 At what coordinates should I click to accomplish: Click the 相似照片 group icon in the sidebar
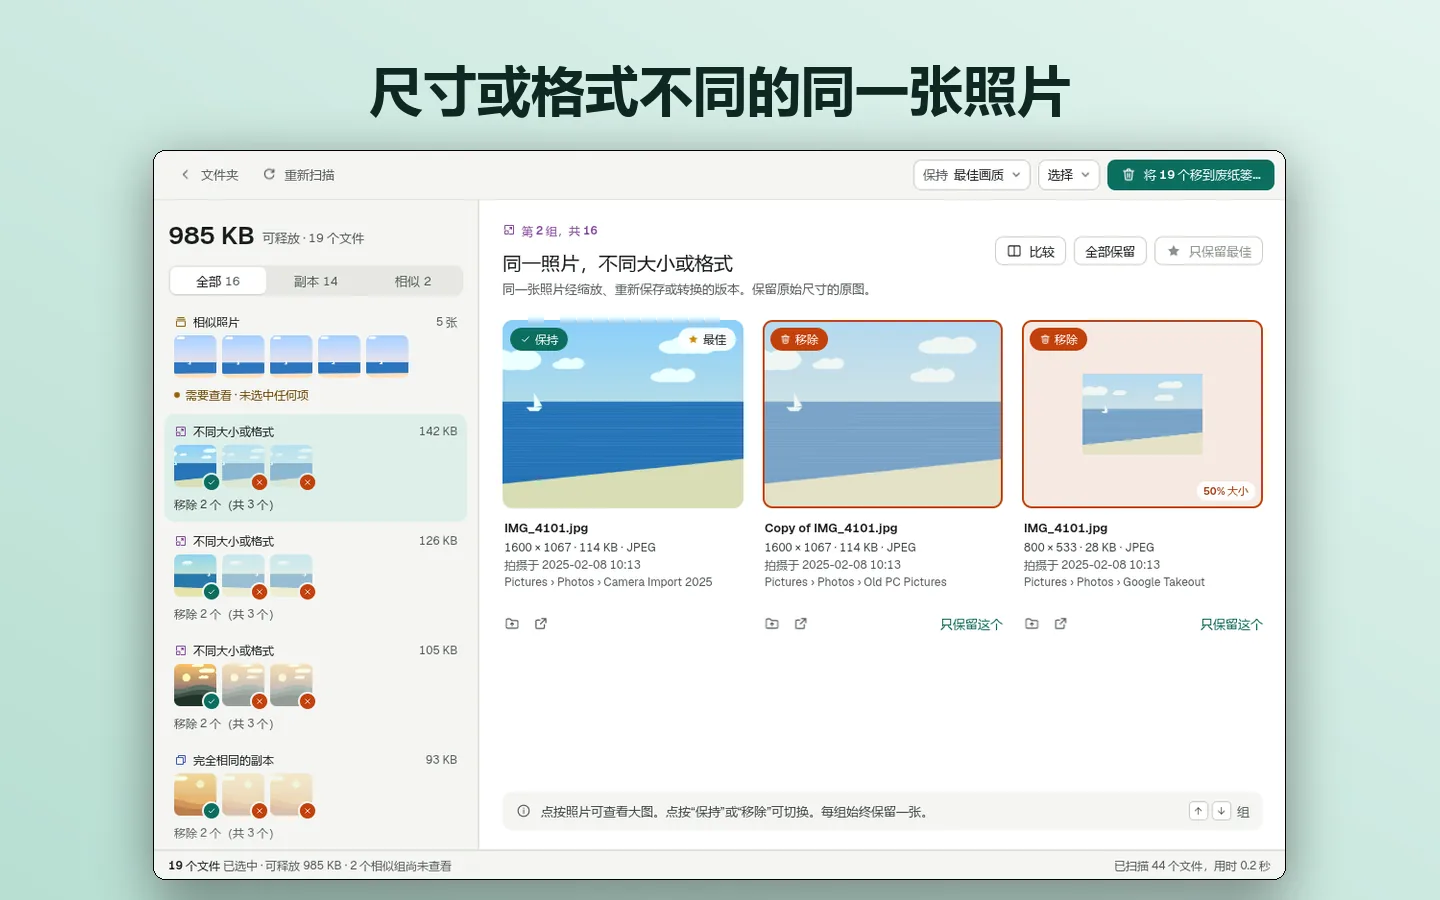(x=181, y=322)
